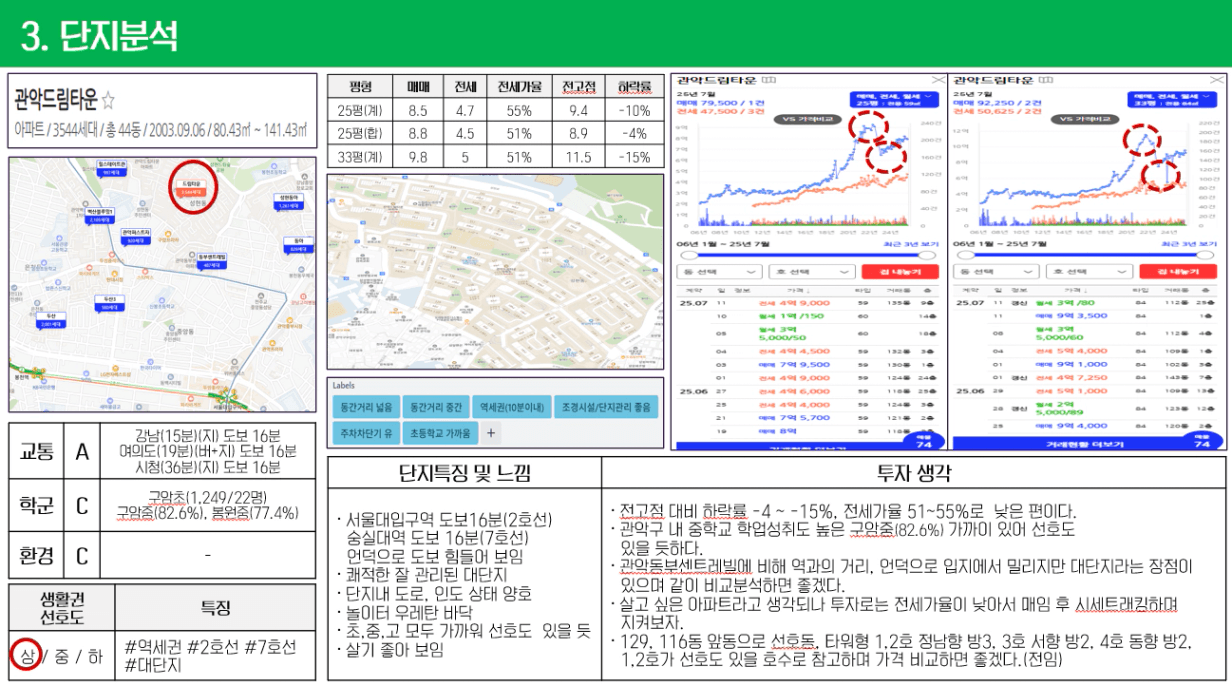Close the left 관악드림타운 price panel
The height and width of the screenshot is (686, 1232).
(937, 80)
